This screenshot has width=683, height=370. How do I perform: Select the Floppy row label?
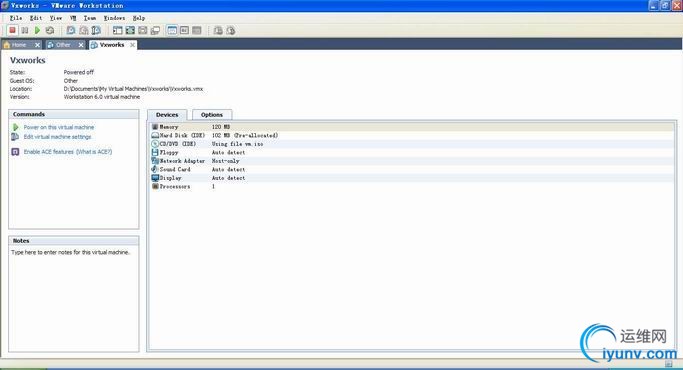pos(169,152)
